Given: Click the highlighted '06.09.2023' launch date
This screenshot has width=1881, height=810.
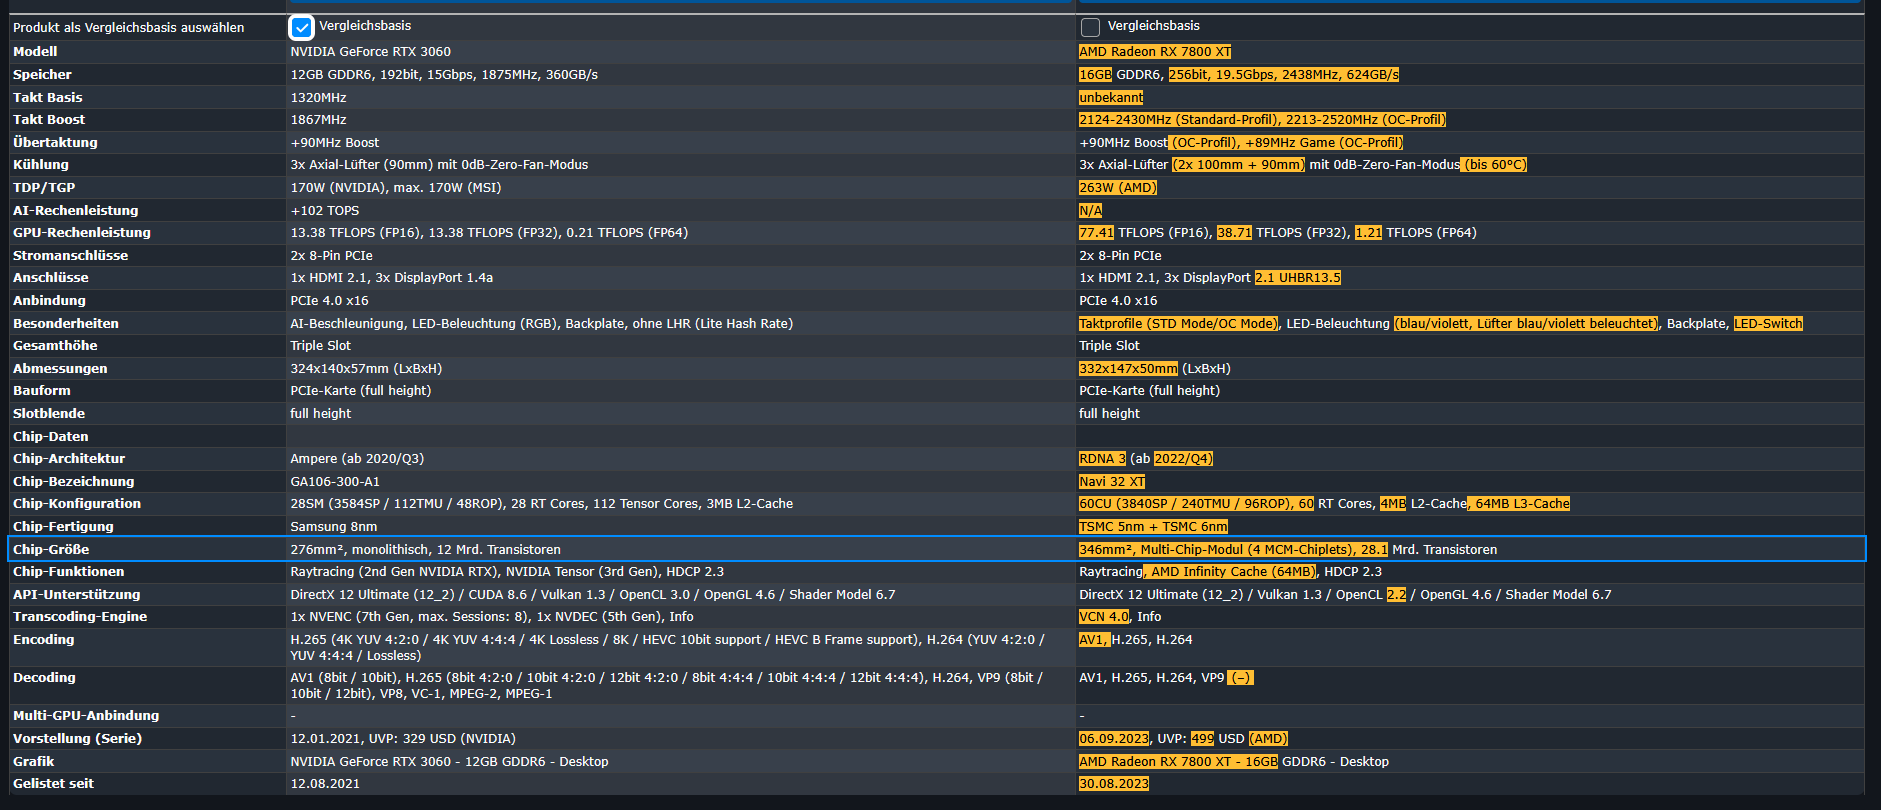Looking at the screenshot, I should [x=1114, y=739].
